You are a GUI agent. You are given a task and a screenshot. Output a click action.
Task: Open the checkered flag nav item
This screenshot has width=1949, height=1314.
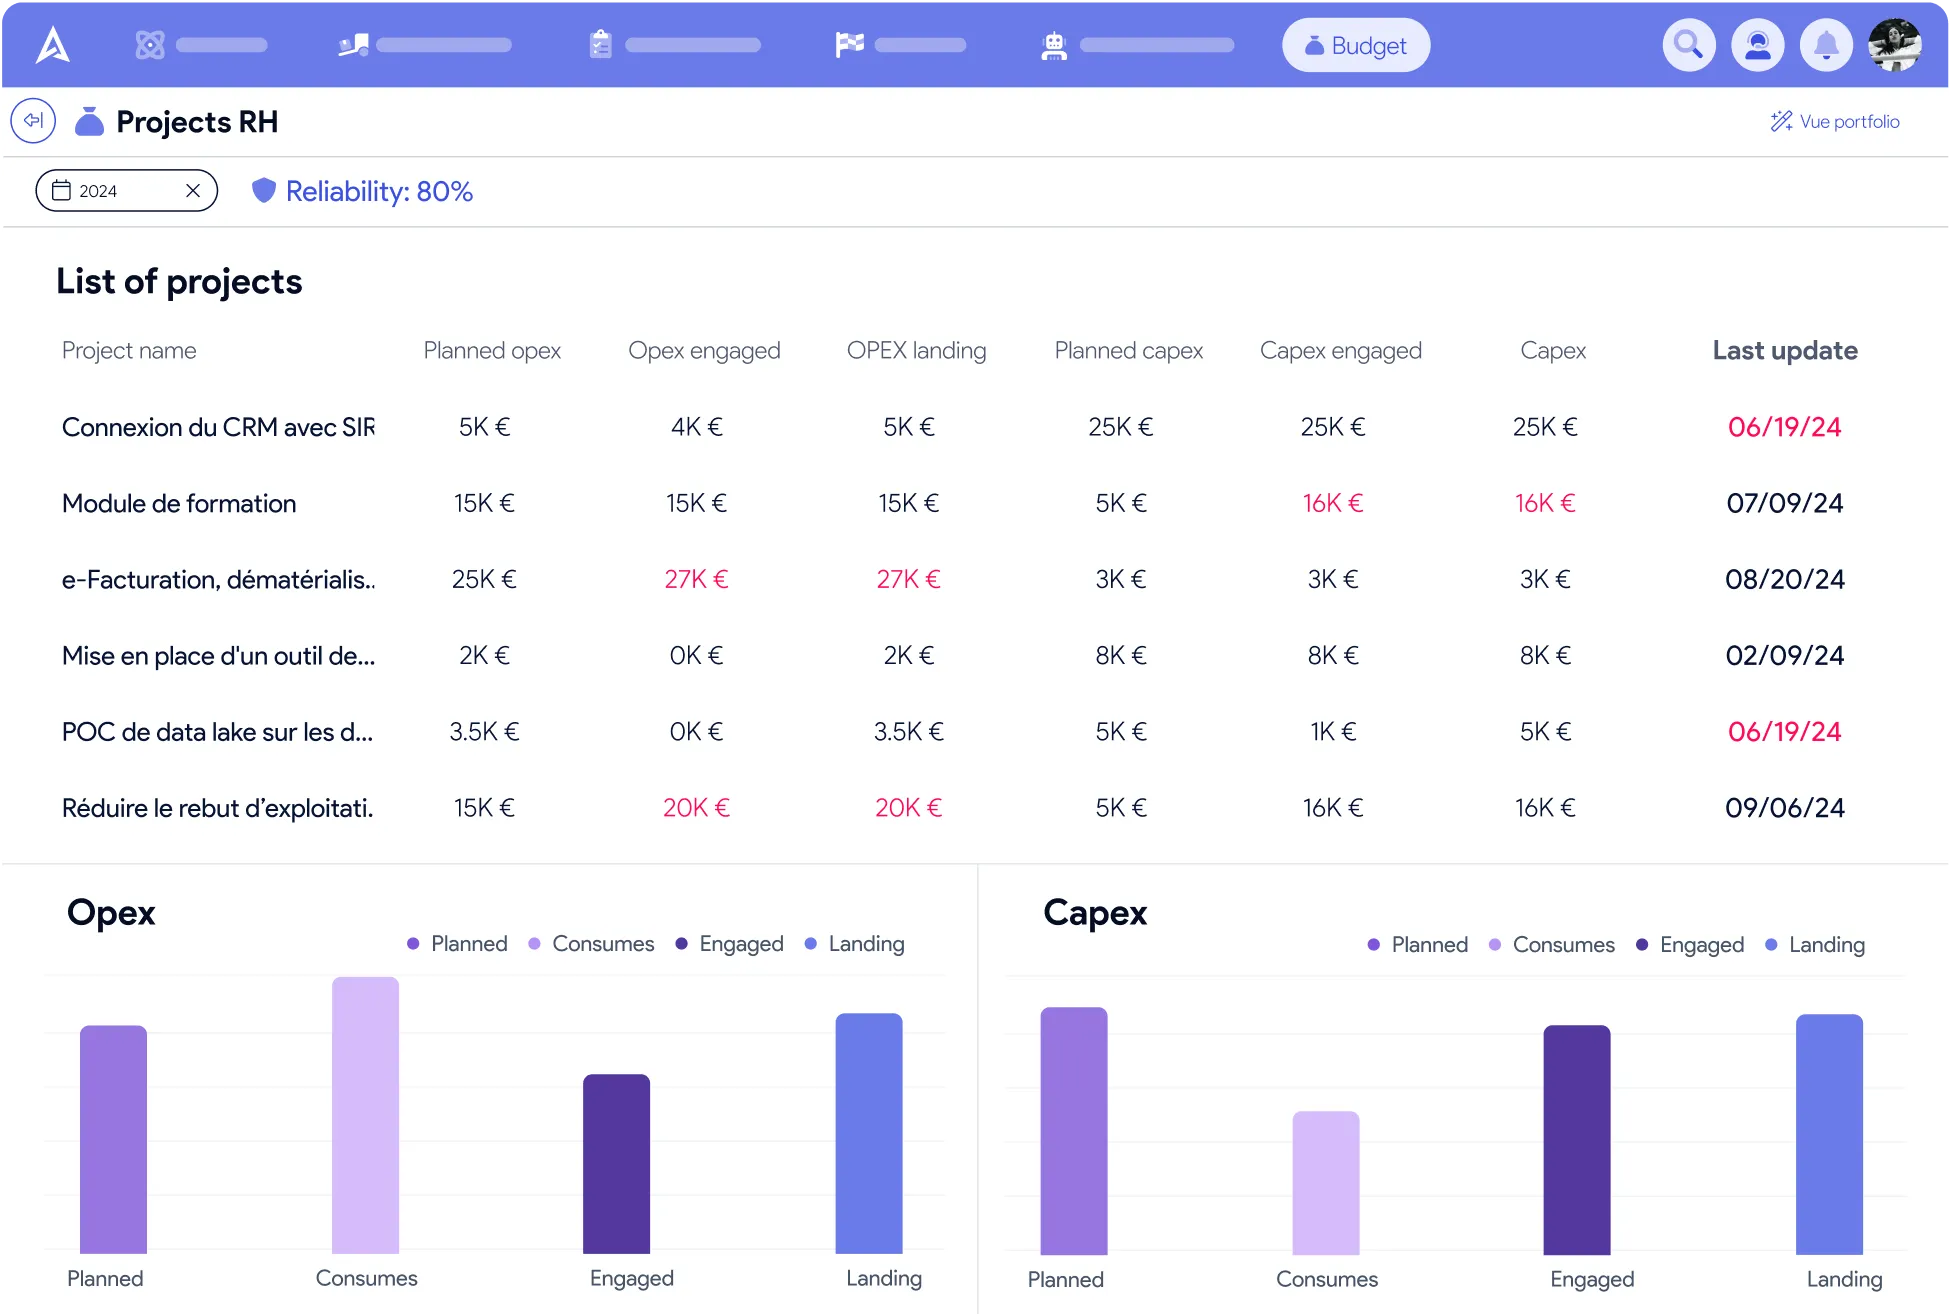tap(849, 45)
